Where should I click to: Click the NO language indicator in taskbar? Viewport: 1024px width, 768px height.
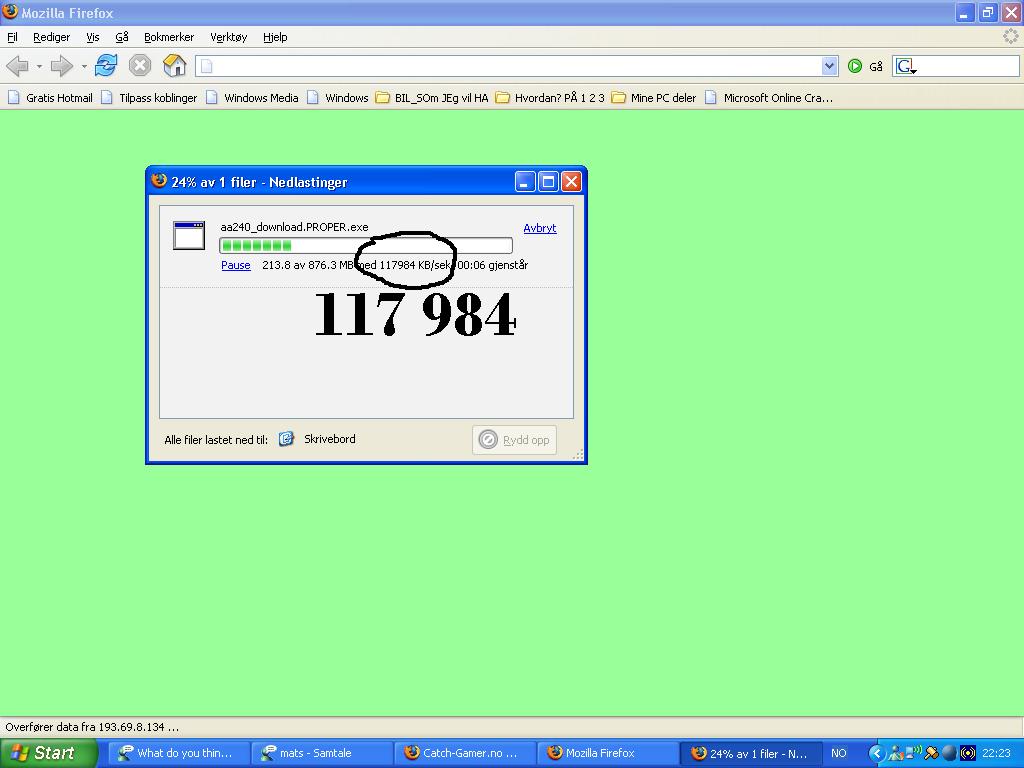click(x=839, y=754)
